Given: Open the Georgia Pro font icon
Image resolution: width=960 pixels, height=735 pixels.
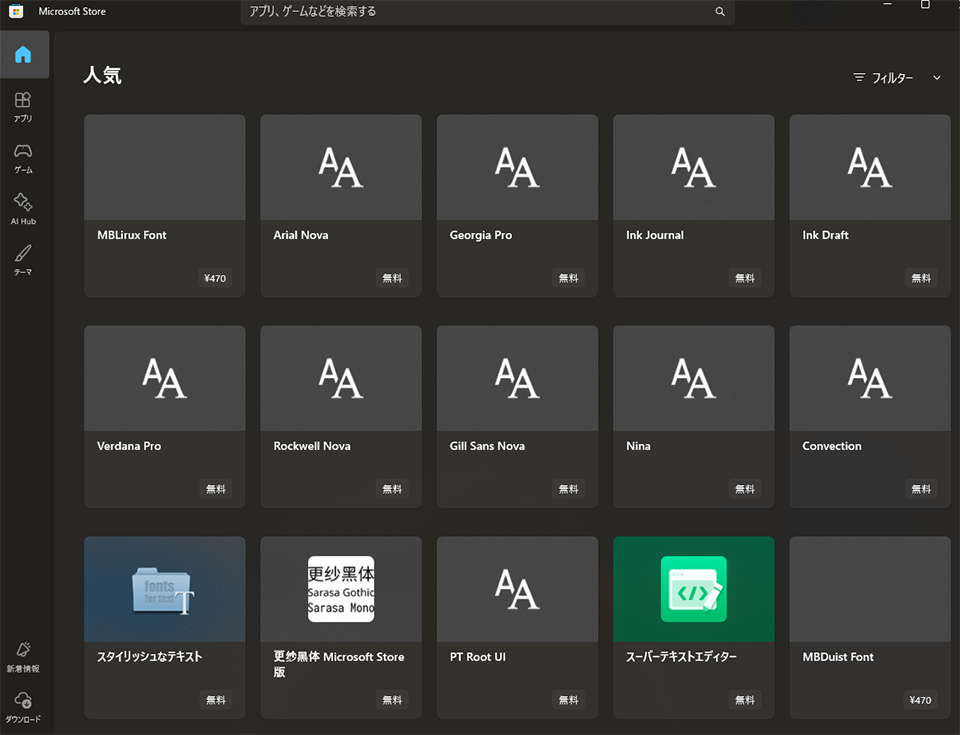Looking at the screenshot, I should 517,167.
